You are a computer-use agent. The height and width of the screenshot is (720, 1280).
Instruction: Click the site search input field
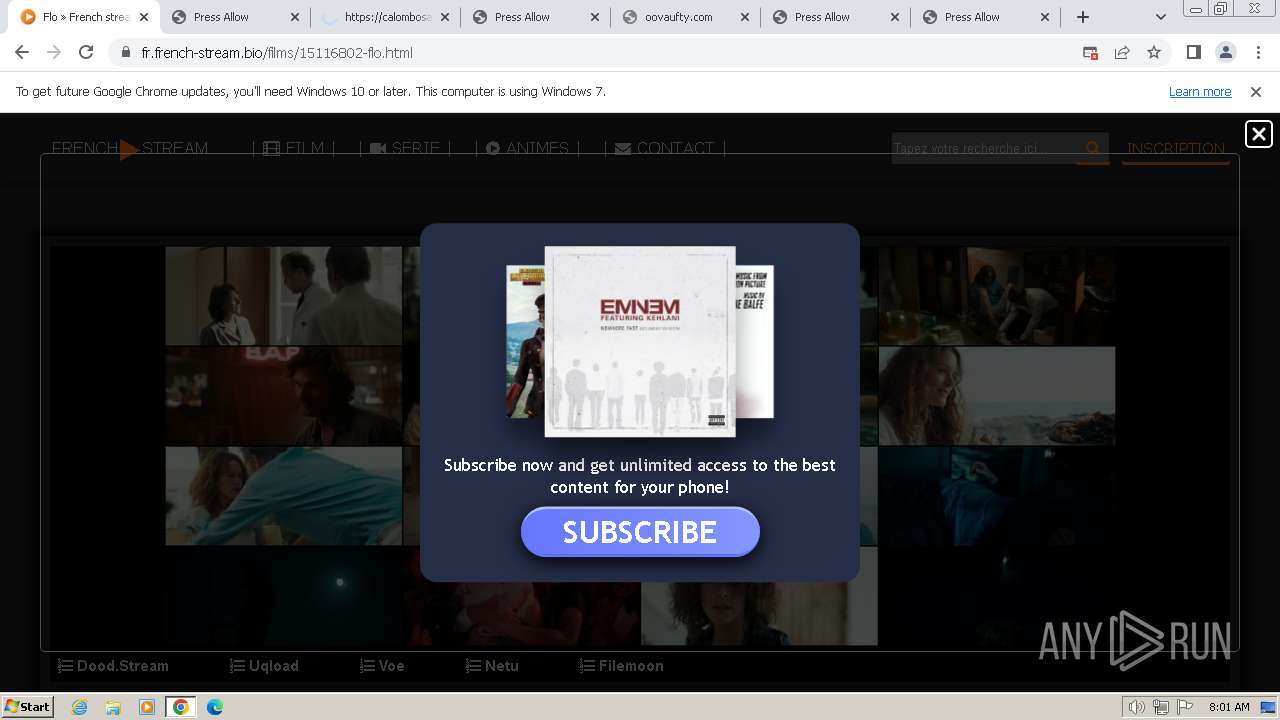pyautogui.click(x=984, y=148)
